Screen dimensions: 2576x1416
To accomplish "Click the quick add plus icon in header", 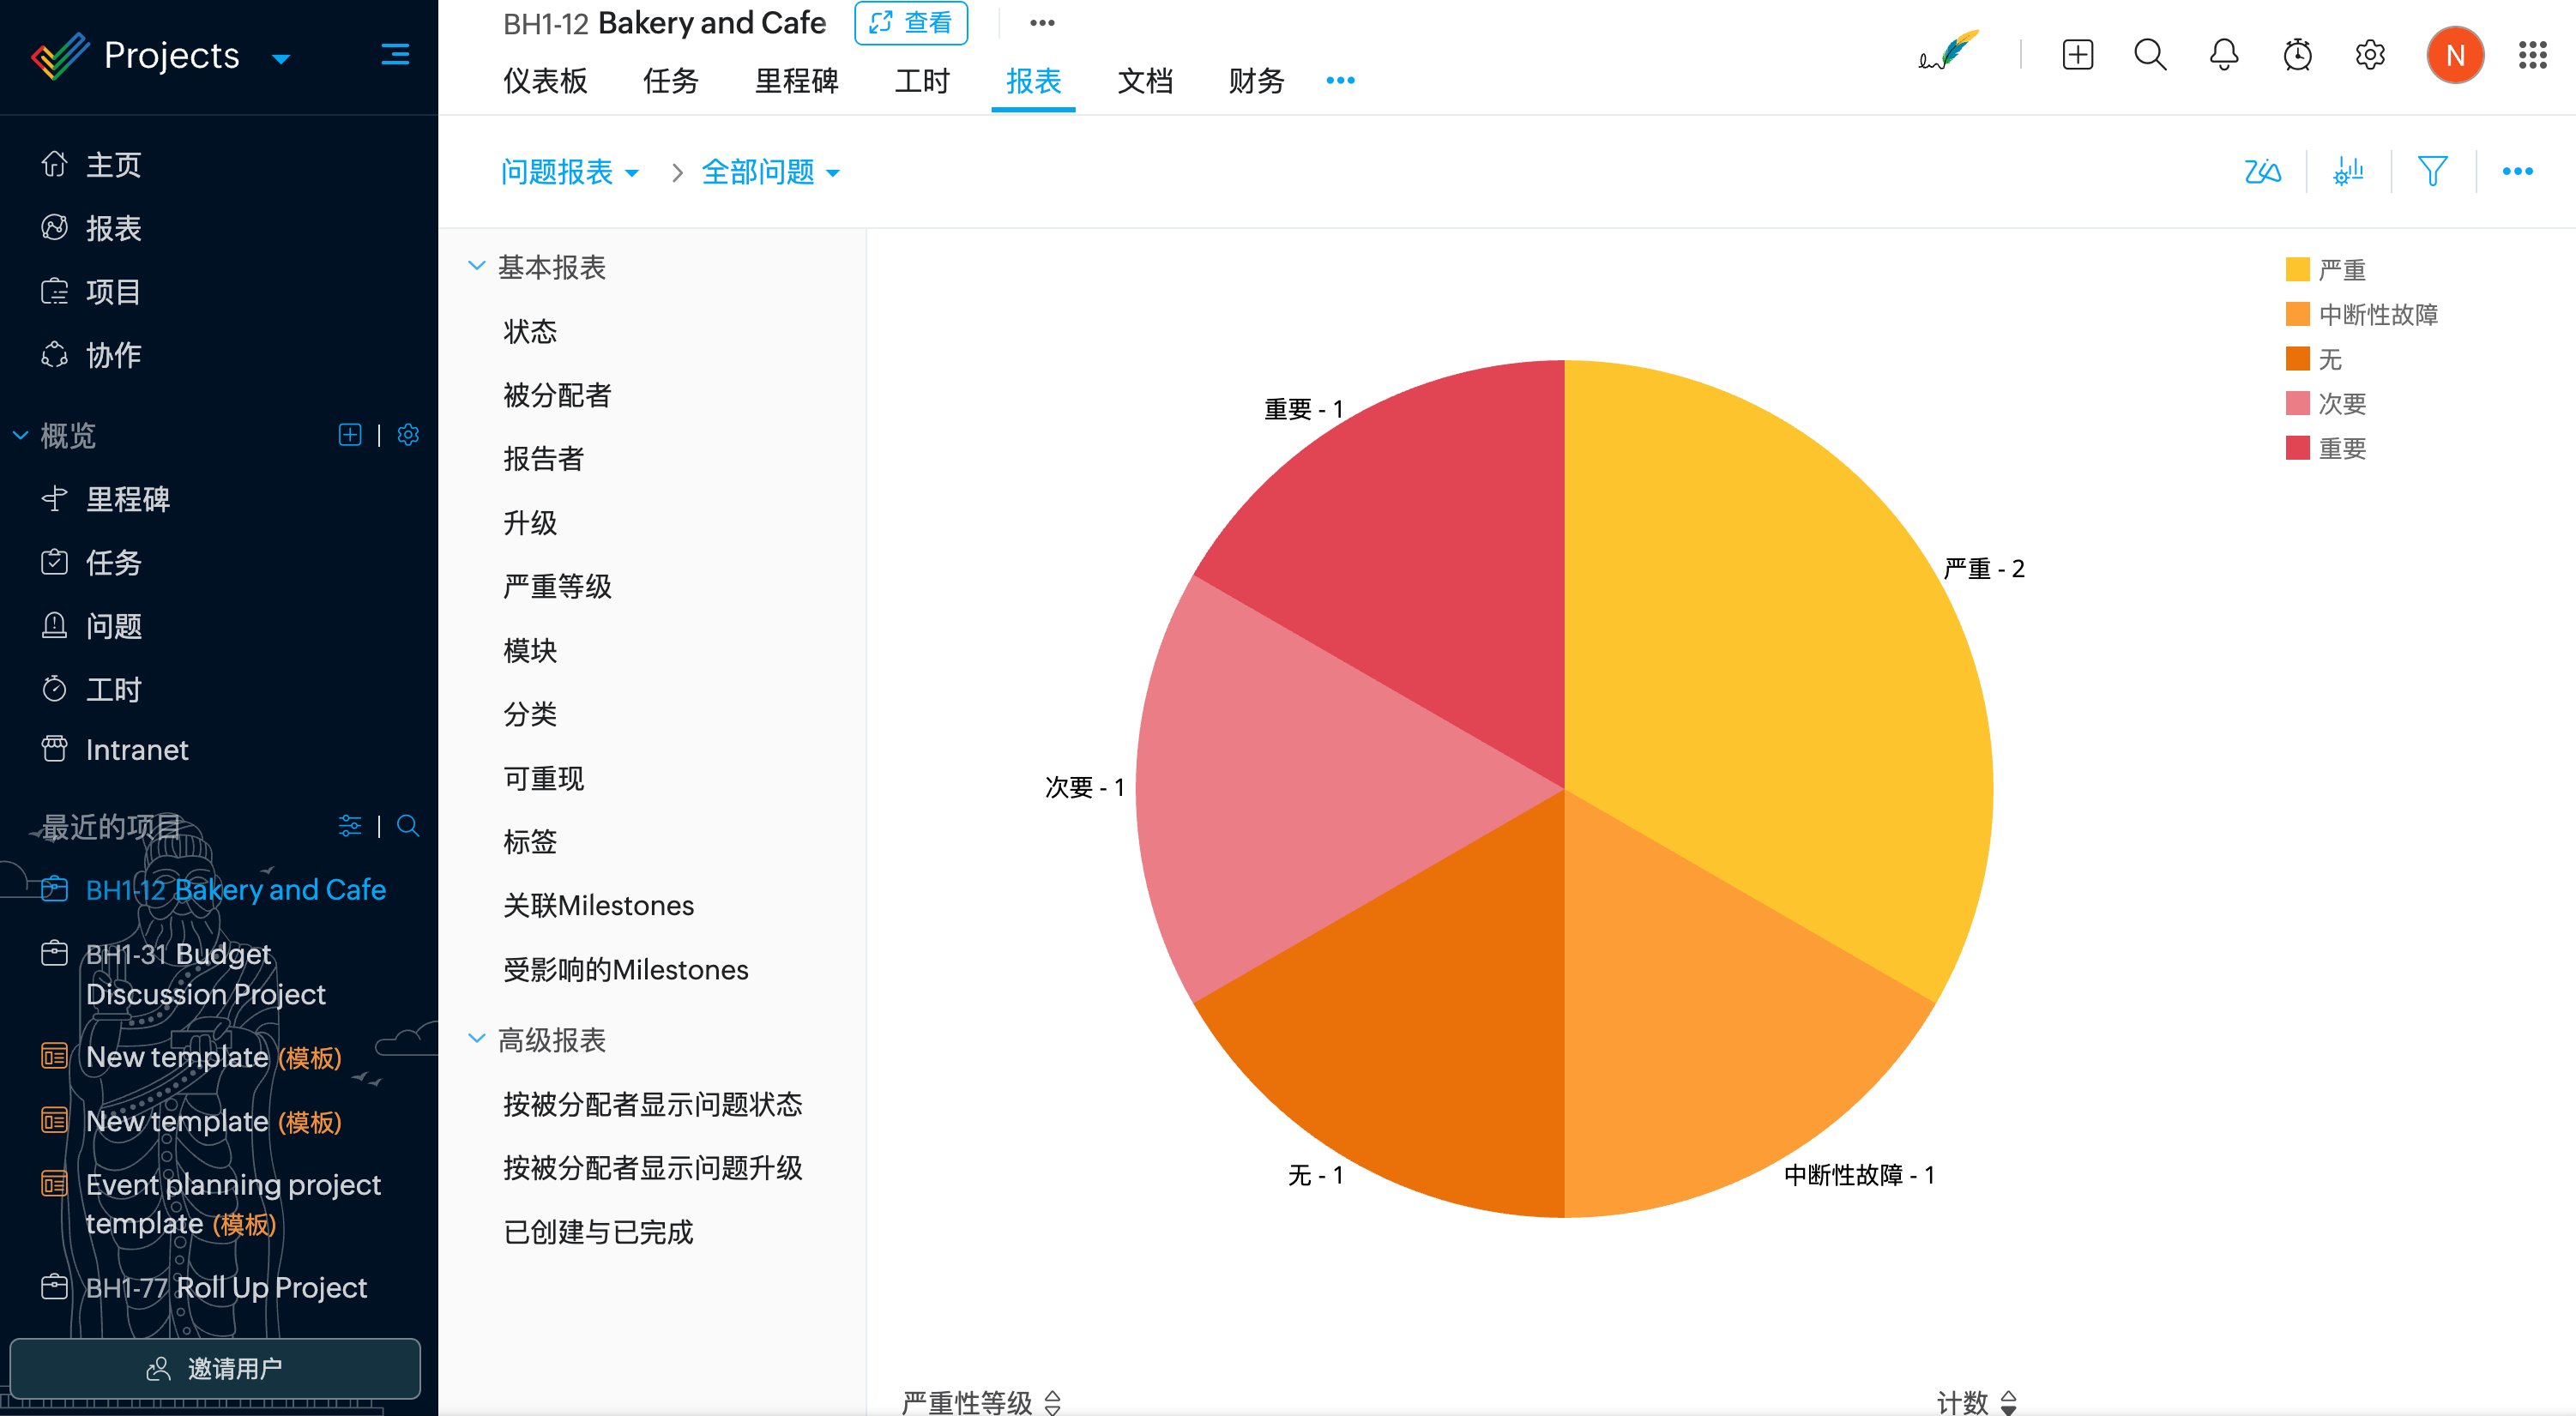I will 2077,55.
